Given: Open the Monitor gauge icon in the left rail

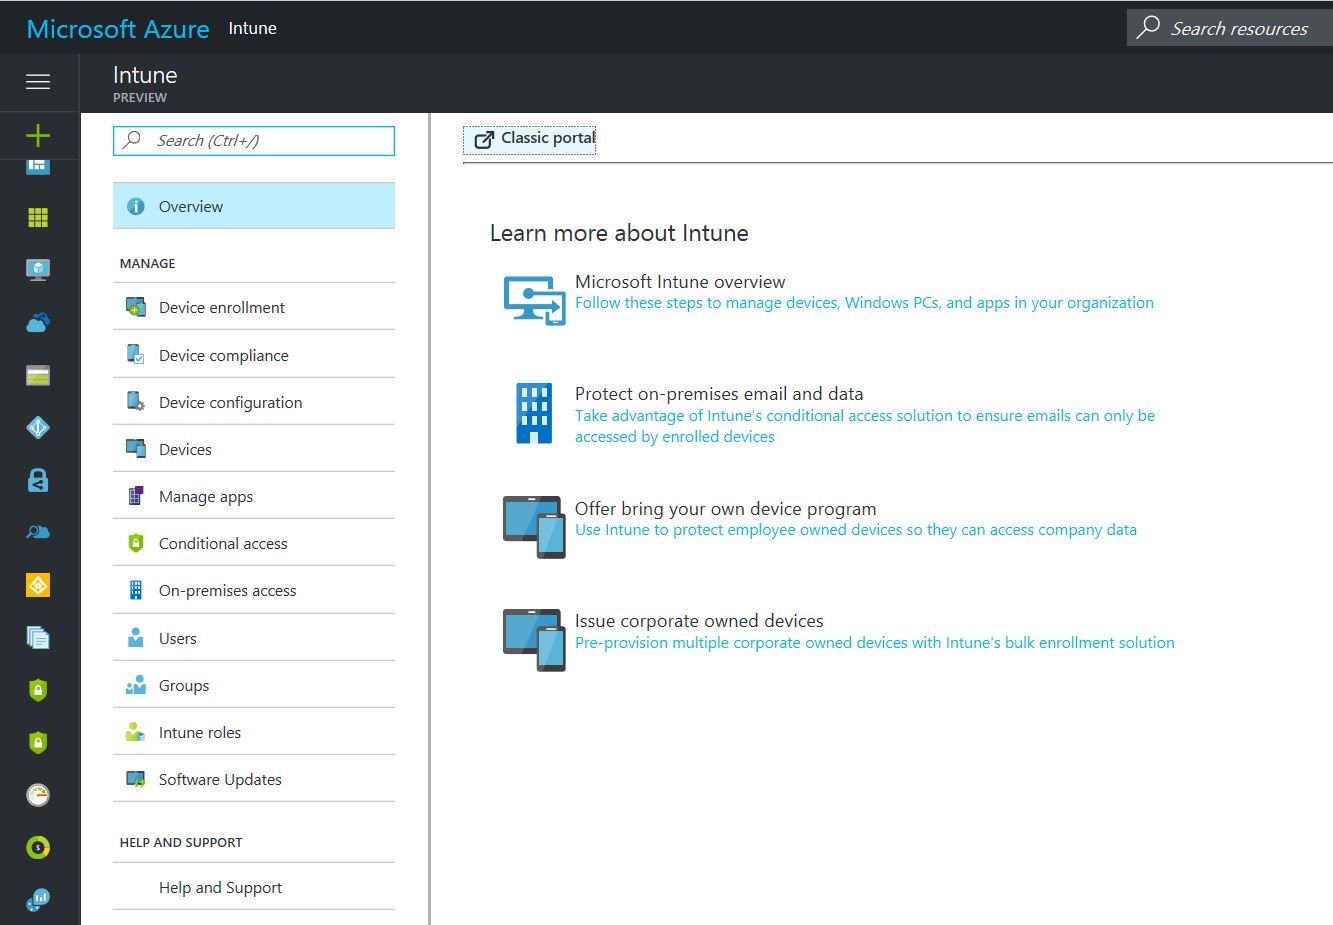Looking at the screenshot, I should (x=39, y=795).
